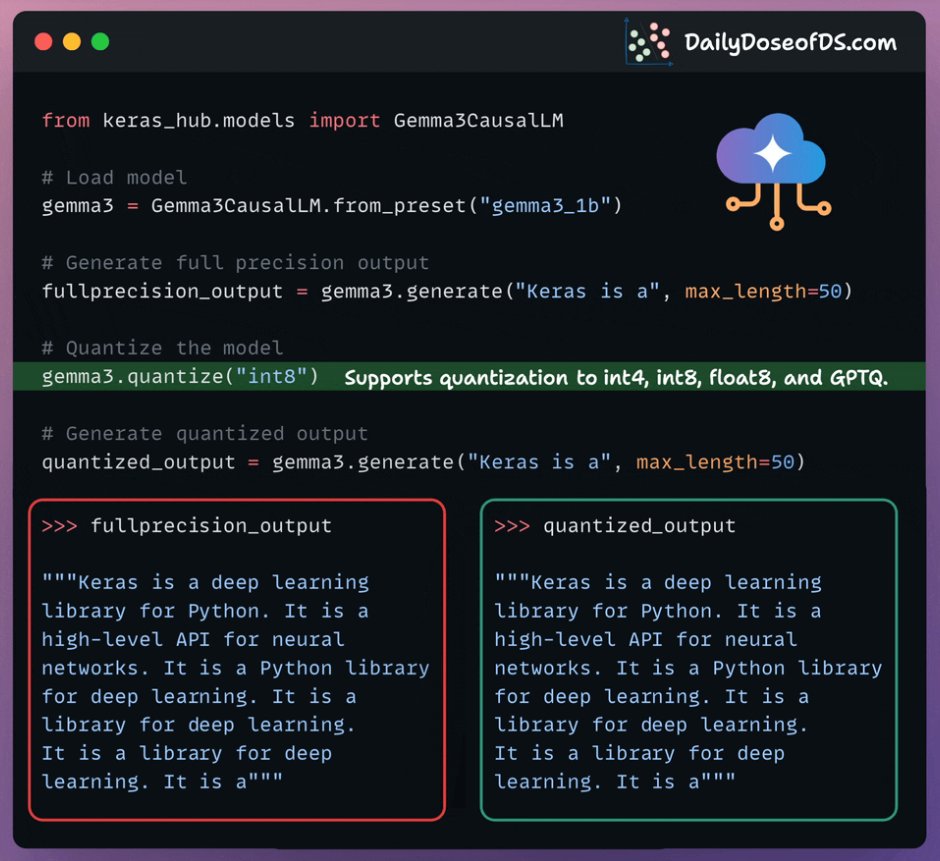
Task: Click the yellow minimize window dot
Action: [x=72, y=42]
